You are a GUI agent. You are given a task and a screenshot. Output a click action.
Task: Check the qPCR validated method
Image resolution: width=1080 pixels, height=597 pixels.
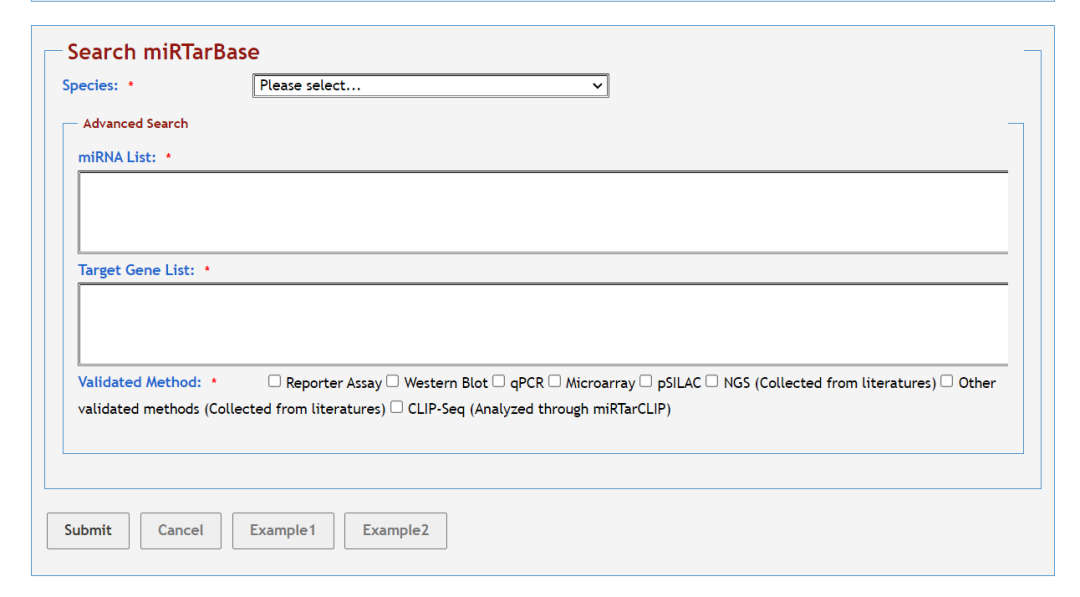coord(499,382)
